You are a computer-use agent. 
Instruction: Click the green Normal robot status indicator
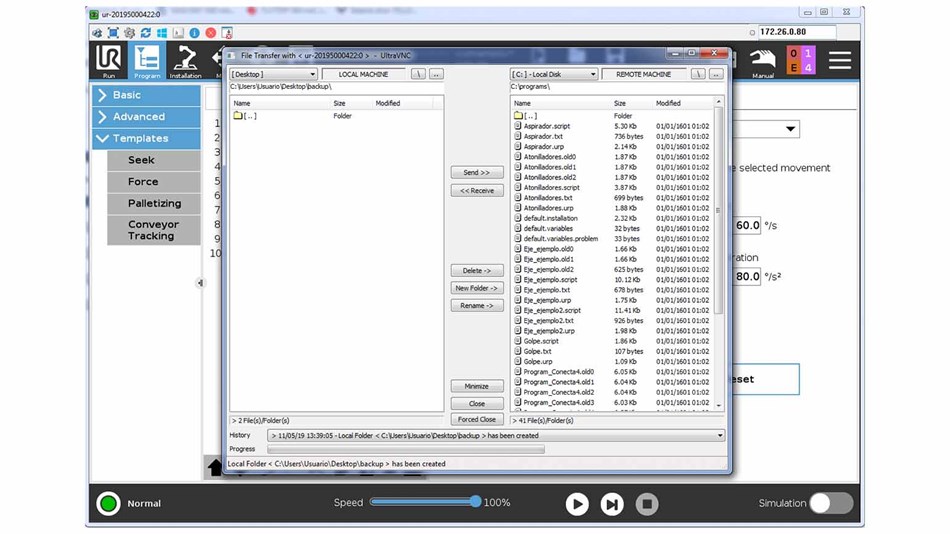click(108, 503)
